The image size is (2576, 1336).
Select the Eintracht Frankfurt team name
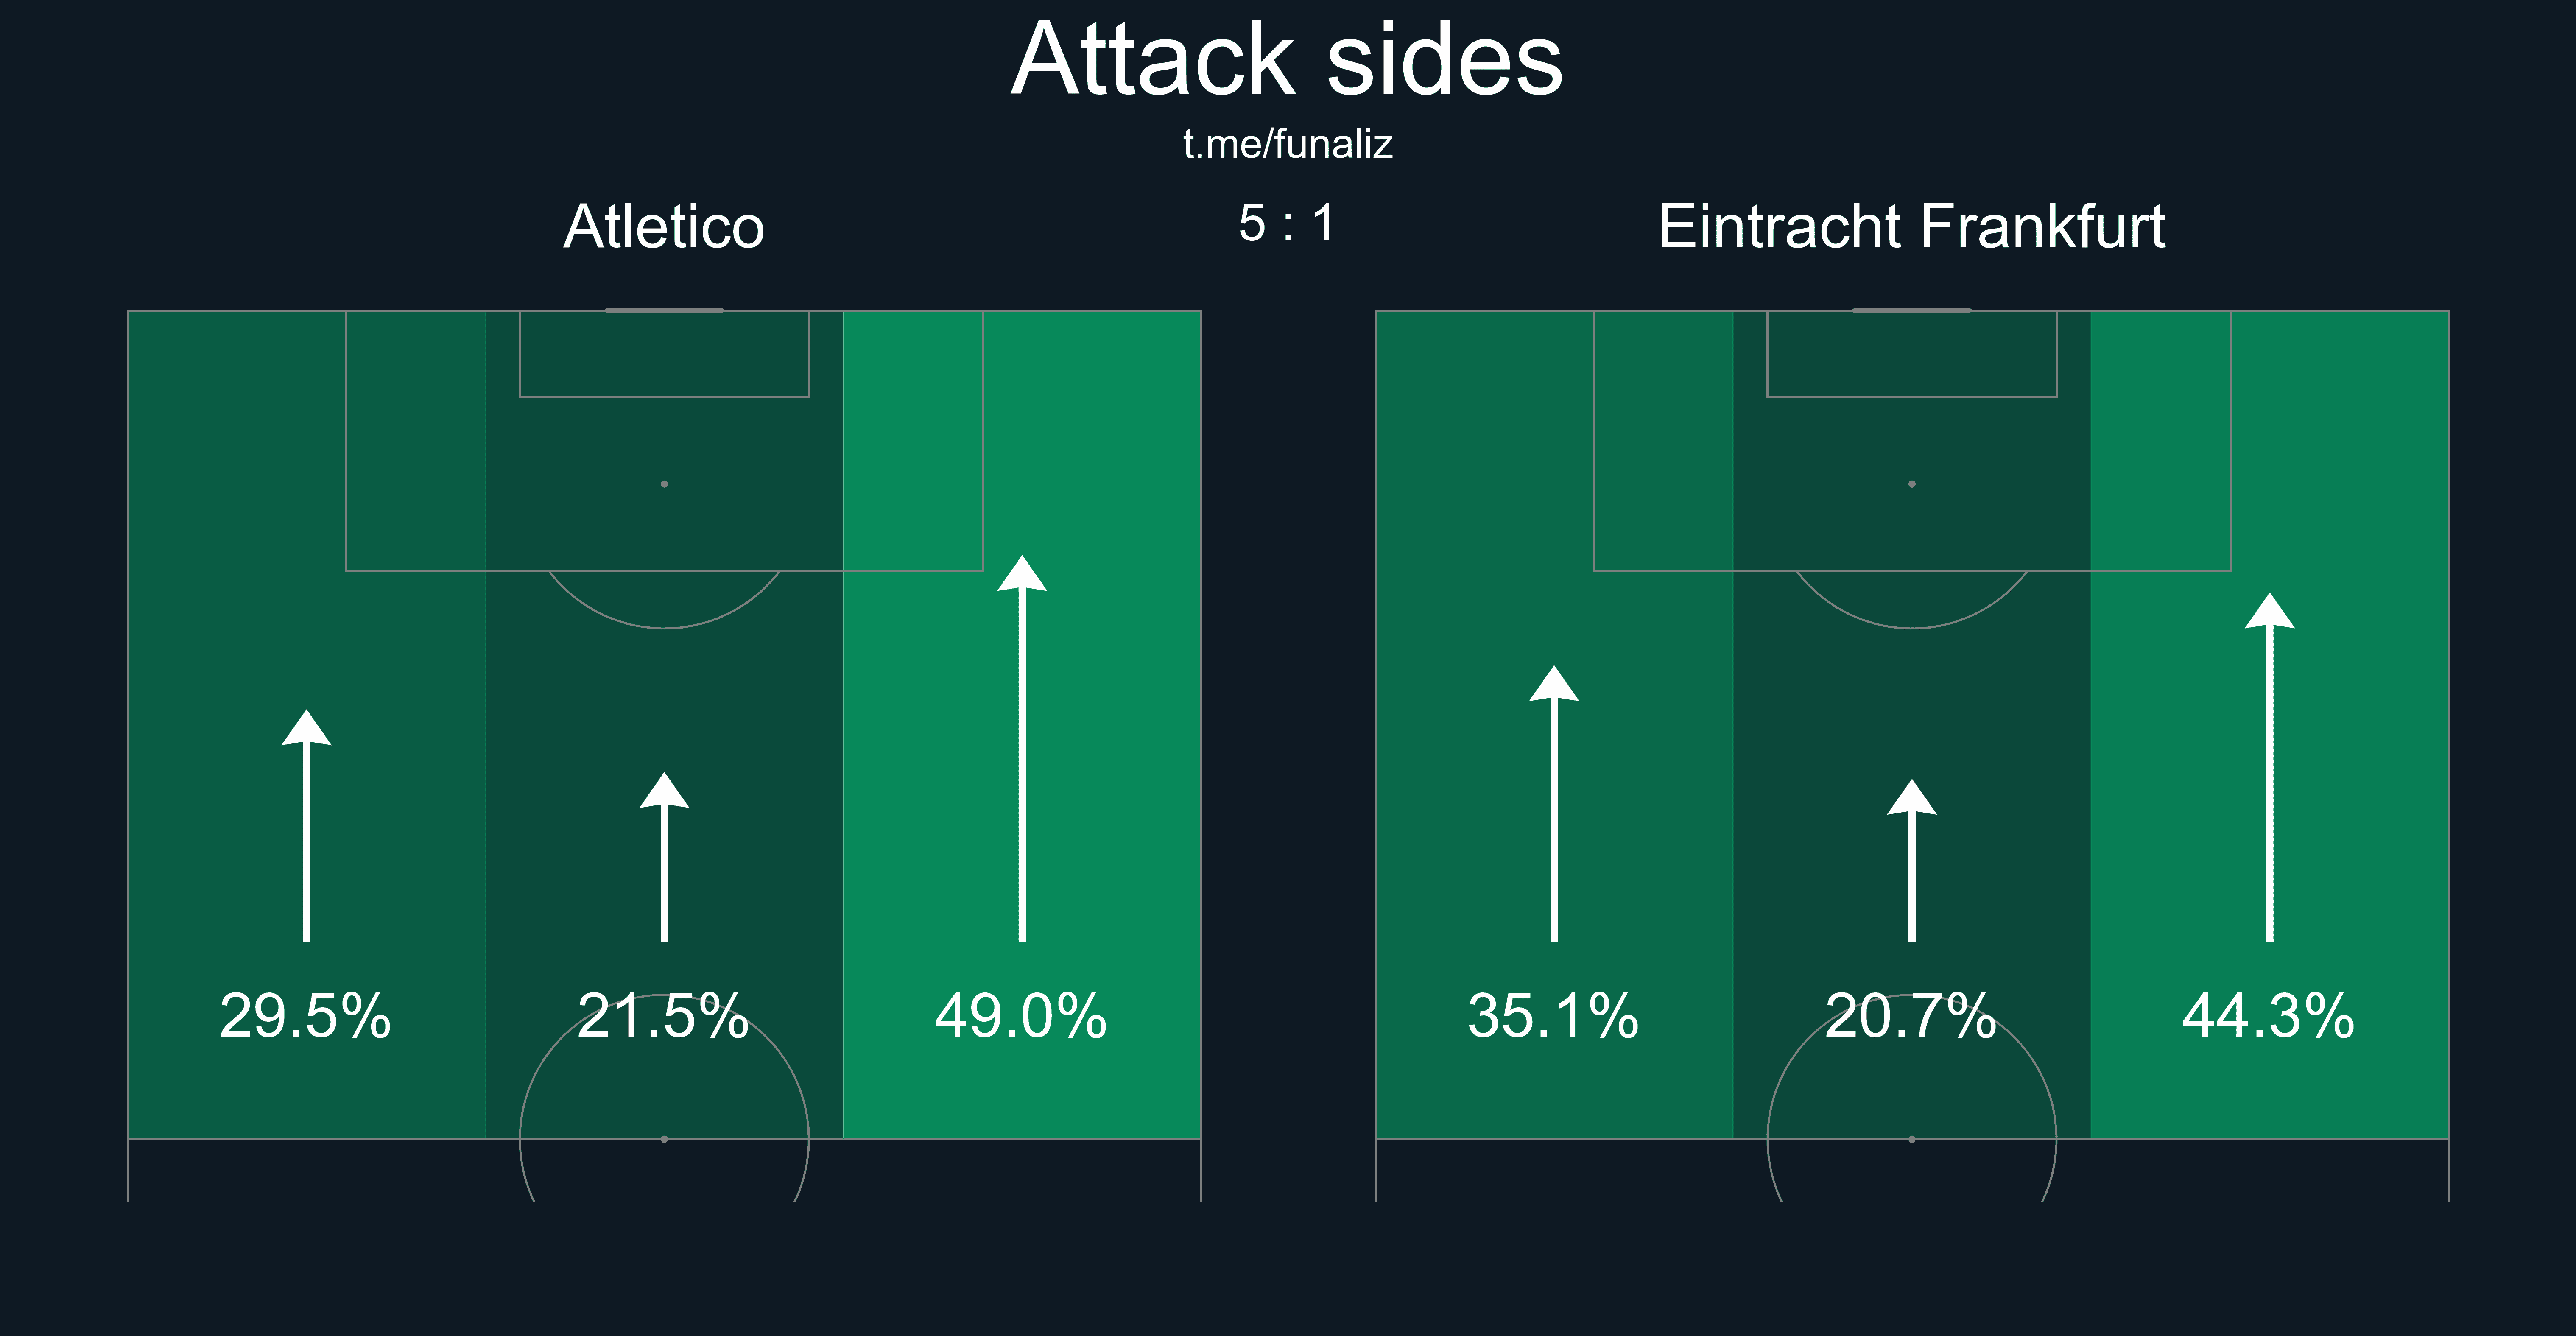[x=1912, y=226]
